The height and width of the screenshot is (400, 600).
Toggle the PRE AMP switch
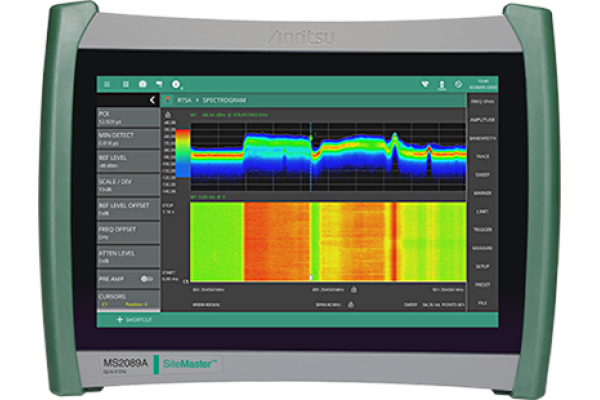147,279
